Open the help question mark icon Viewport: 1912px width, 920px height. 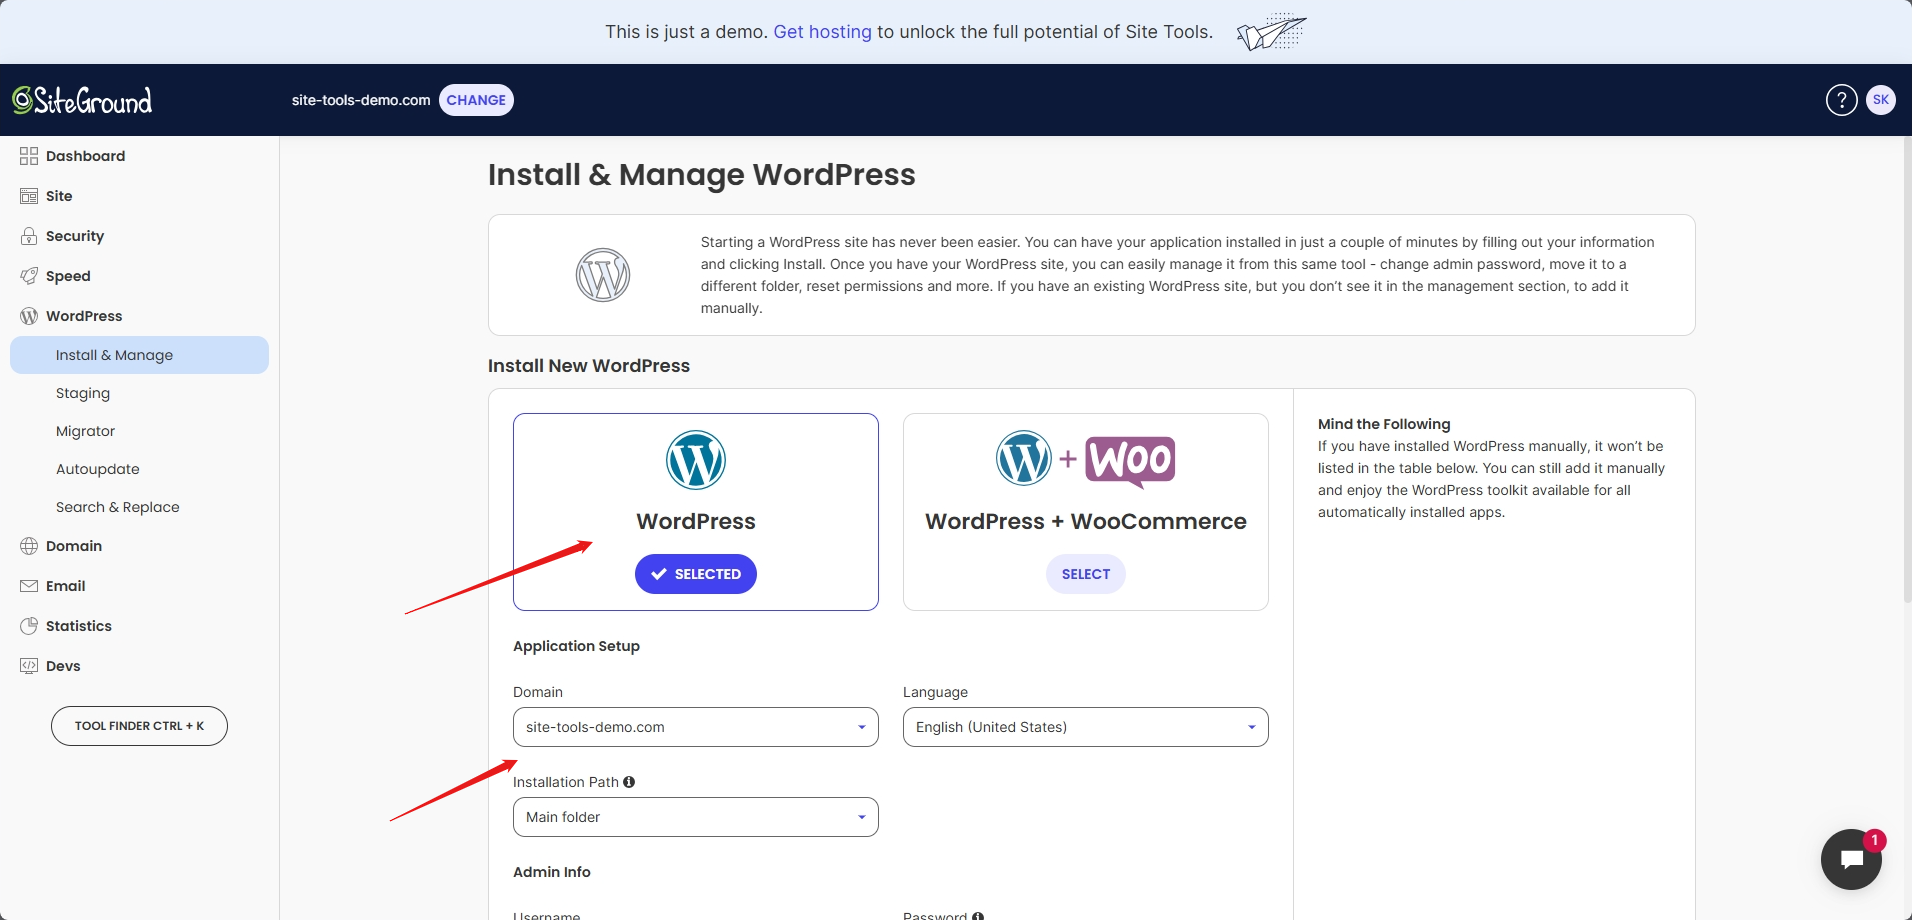pyautogui.click(x=1841, y=100)
